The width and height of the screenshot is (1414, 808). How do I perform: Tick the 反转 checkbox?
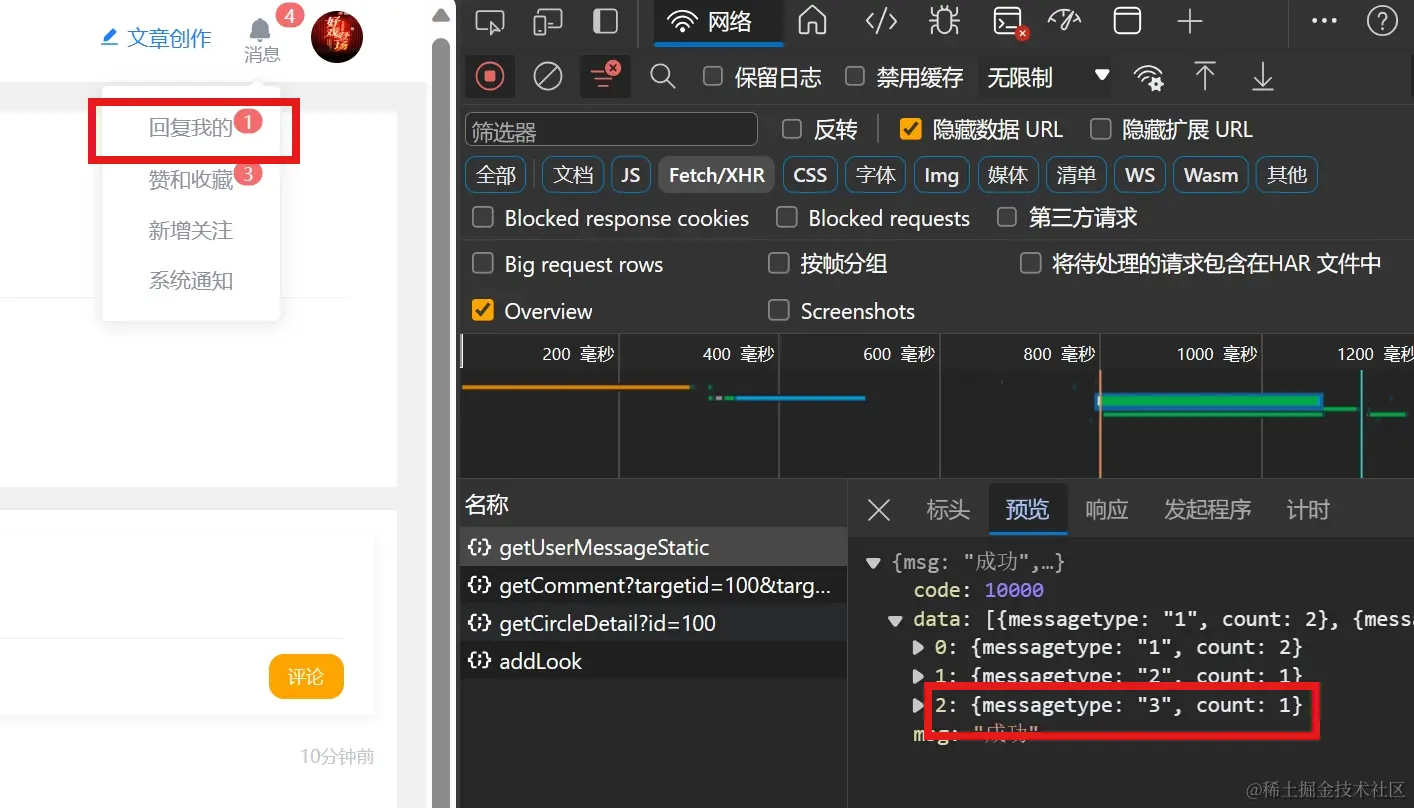[x=792, y=129]
